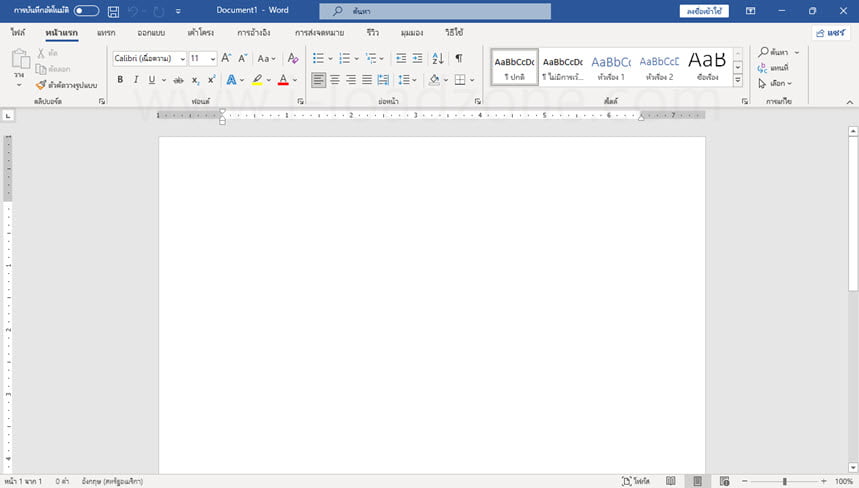Click the Undo arrow icon
The height and width of the screenshot is (488, 859).
click(x=133, y=11)
